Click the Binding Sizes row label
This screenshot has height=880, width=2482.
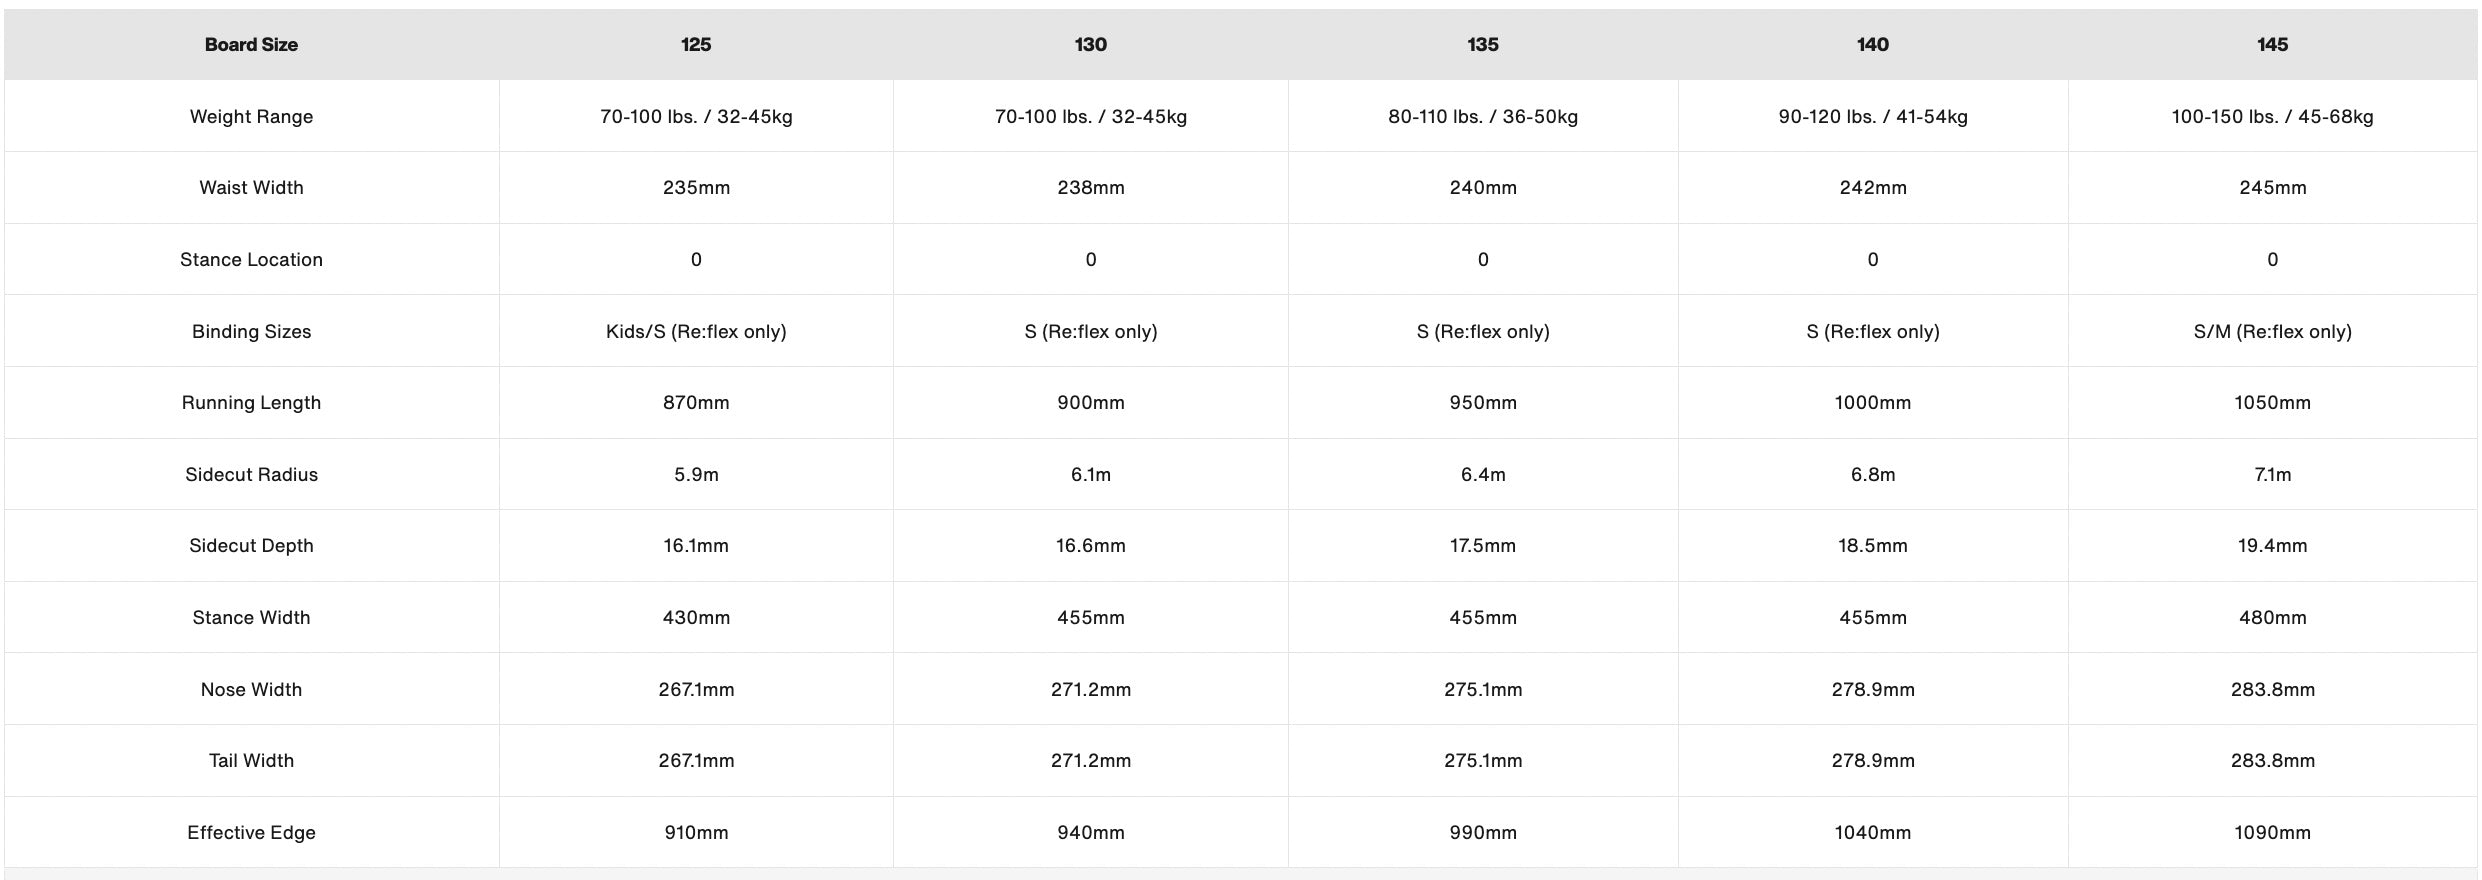[x=251, y=331]
